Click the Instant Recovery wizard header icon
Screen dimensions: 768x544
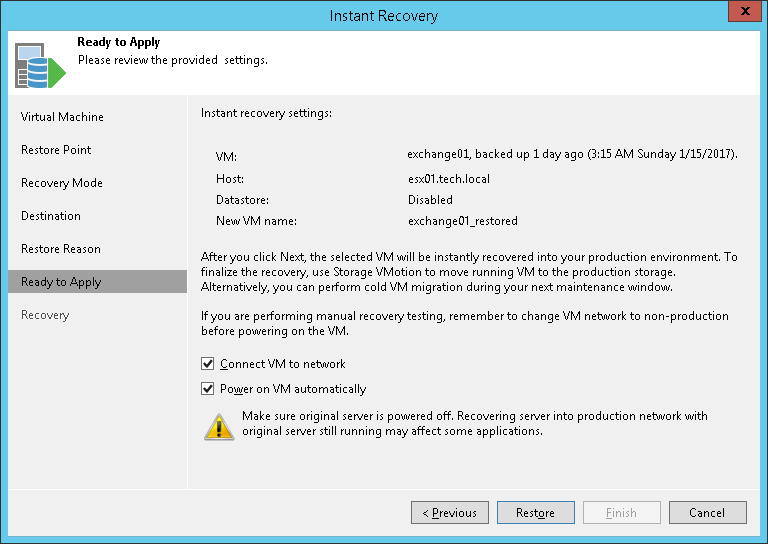point(39,64)
